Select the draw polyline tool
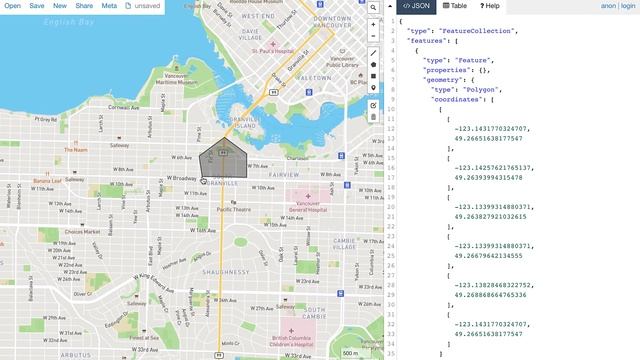640x360 pixels. tap(373, 53)
